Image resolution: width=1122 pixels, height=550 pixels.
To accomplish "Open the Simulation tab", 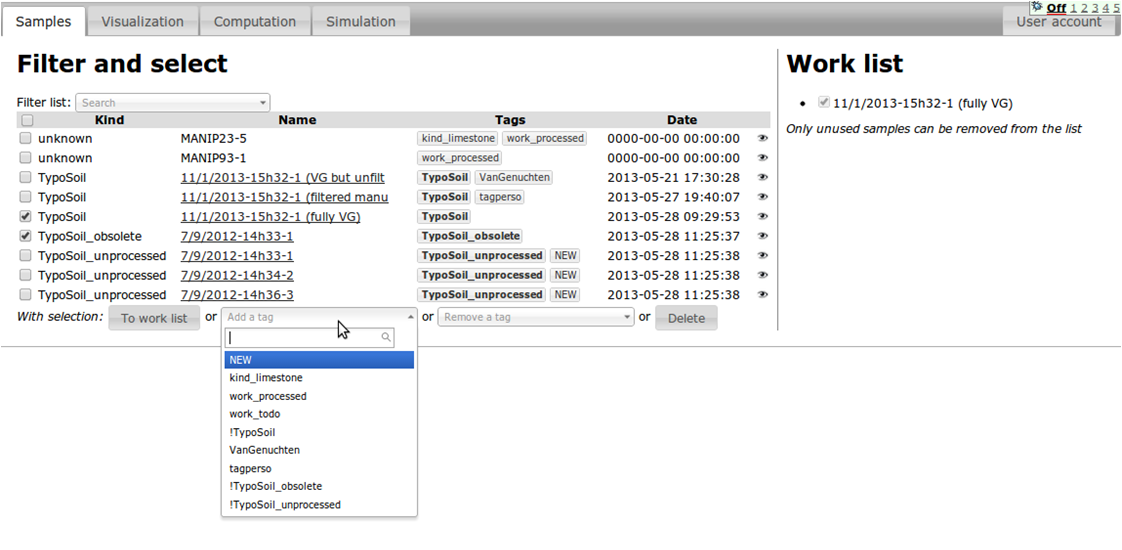I will tap(361, 21).
